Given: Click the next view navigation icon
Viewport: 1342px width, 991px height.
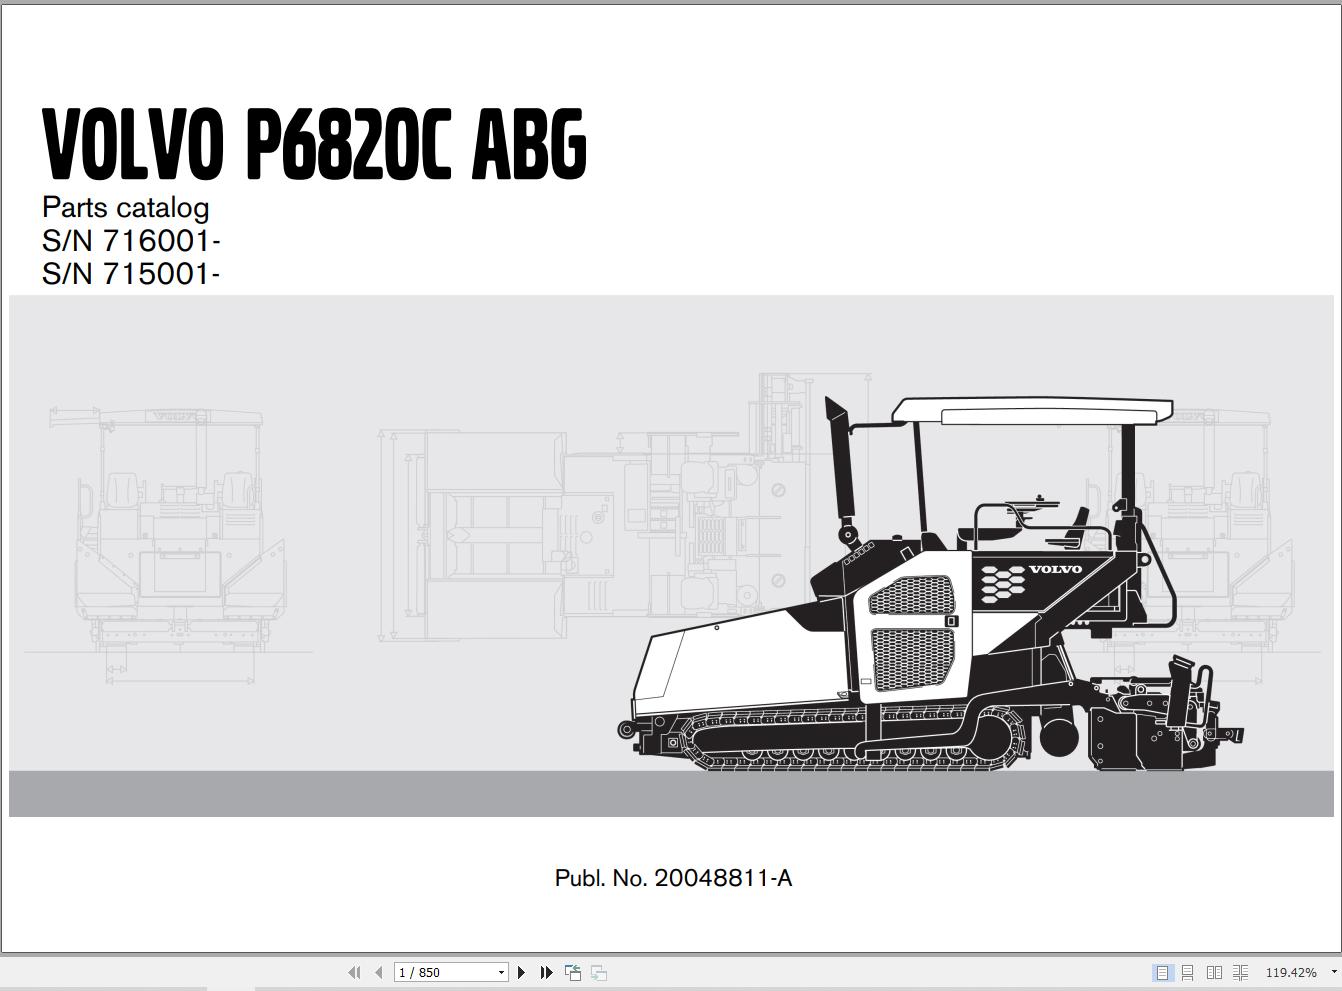Looking at the screenshot, I should pos(599,972).
